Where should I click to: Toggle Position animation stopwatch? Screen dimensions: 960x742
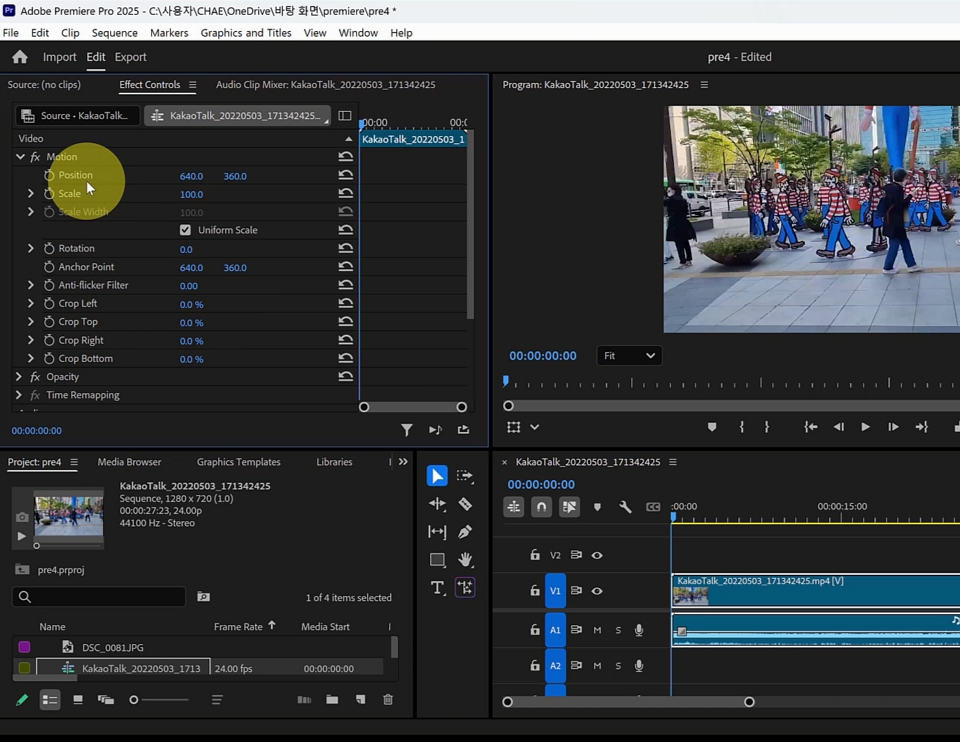tap(49, 175)
